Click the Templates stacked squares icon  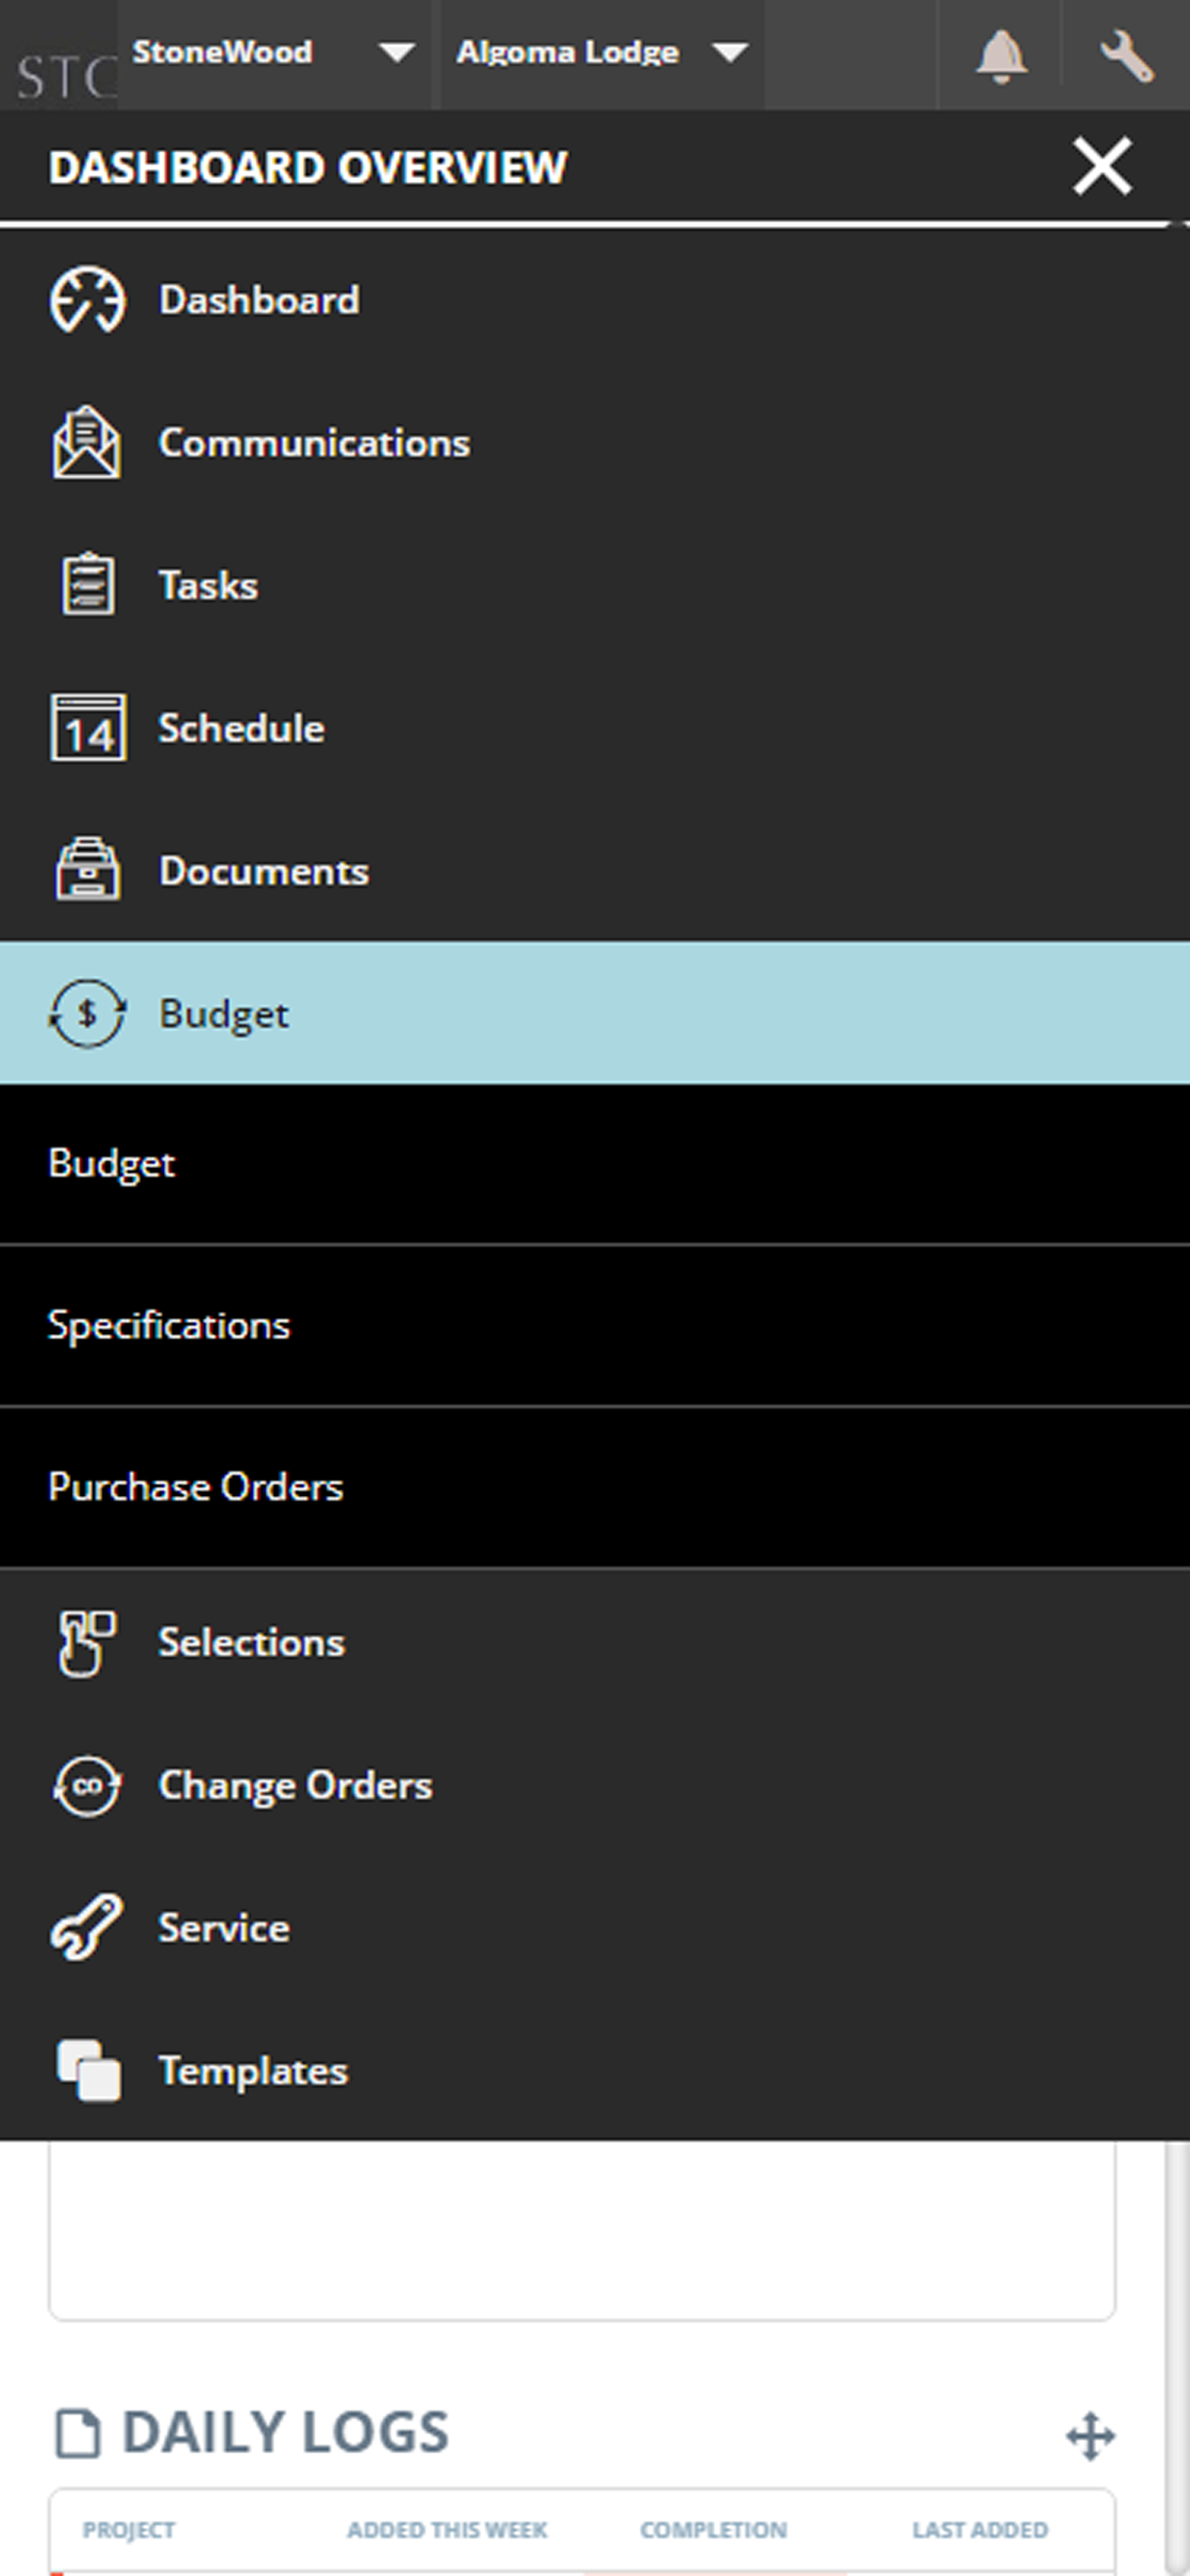(x=89, y=2070)
